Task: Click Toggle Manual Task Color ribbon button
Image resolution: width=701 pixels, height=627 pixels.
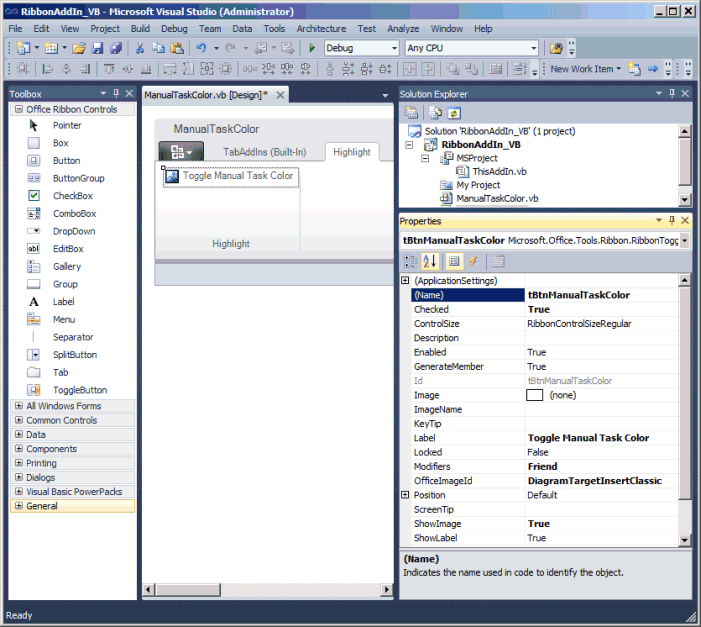Action: pos(231,176)
